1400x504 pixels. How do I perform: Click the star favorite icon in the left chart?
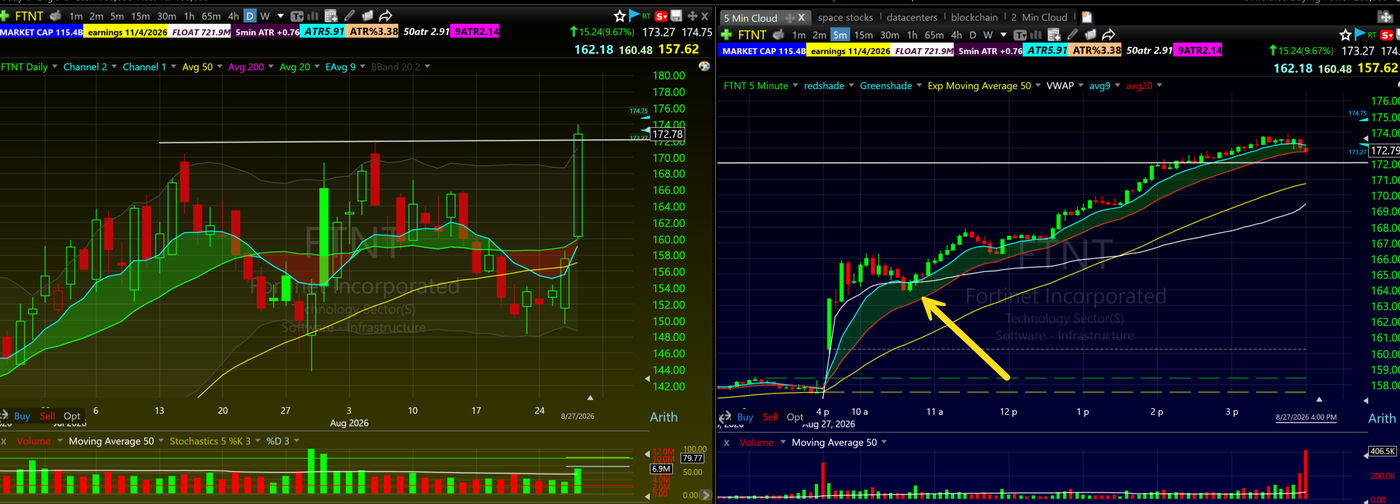point(620,16)
